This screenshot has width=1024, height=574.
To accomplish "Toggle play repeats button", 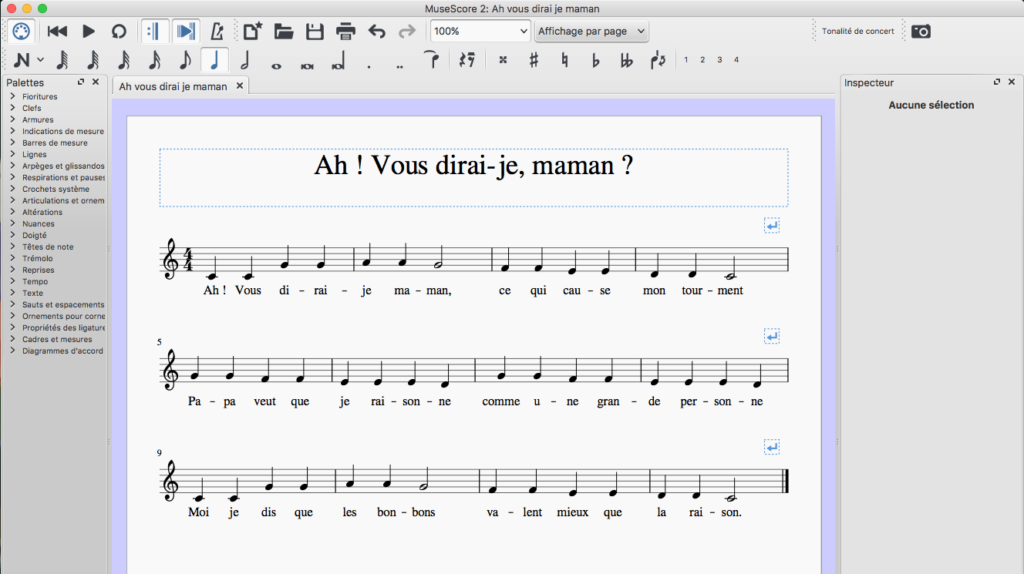I will (x=154, y=31).
